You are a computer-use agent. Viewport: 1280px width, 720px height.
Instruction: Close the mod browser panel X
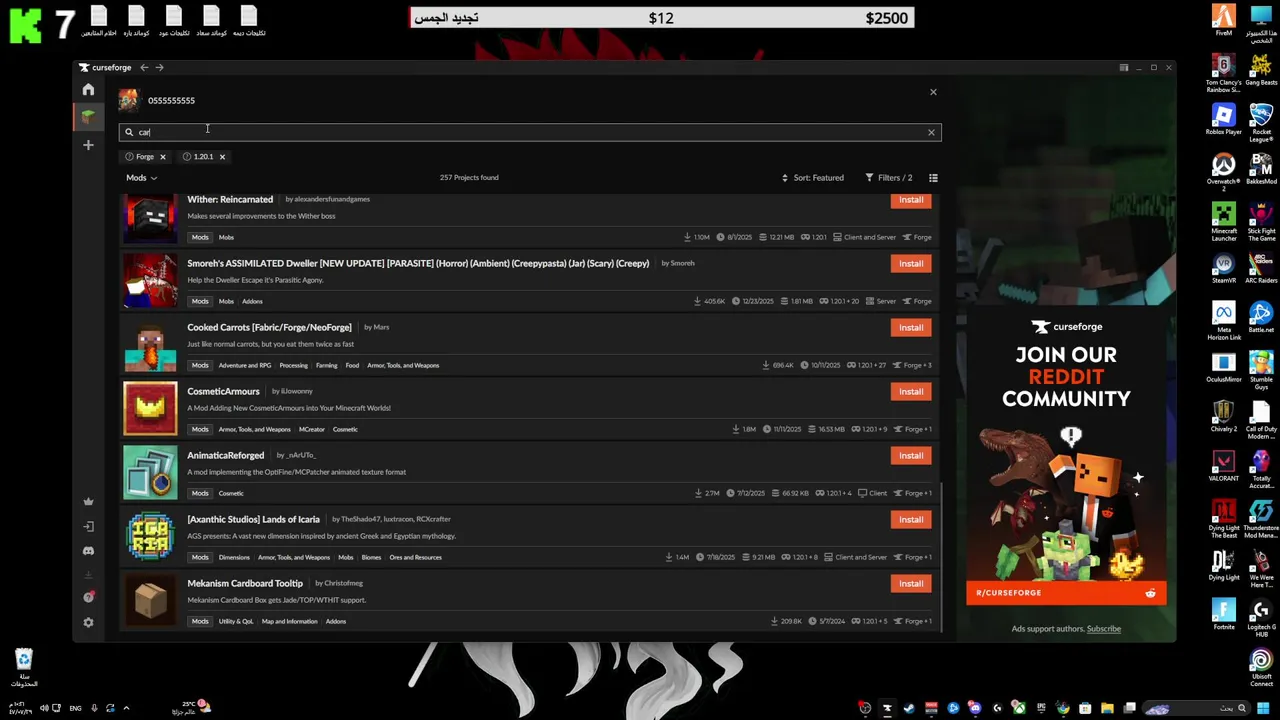click(933, 92)
